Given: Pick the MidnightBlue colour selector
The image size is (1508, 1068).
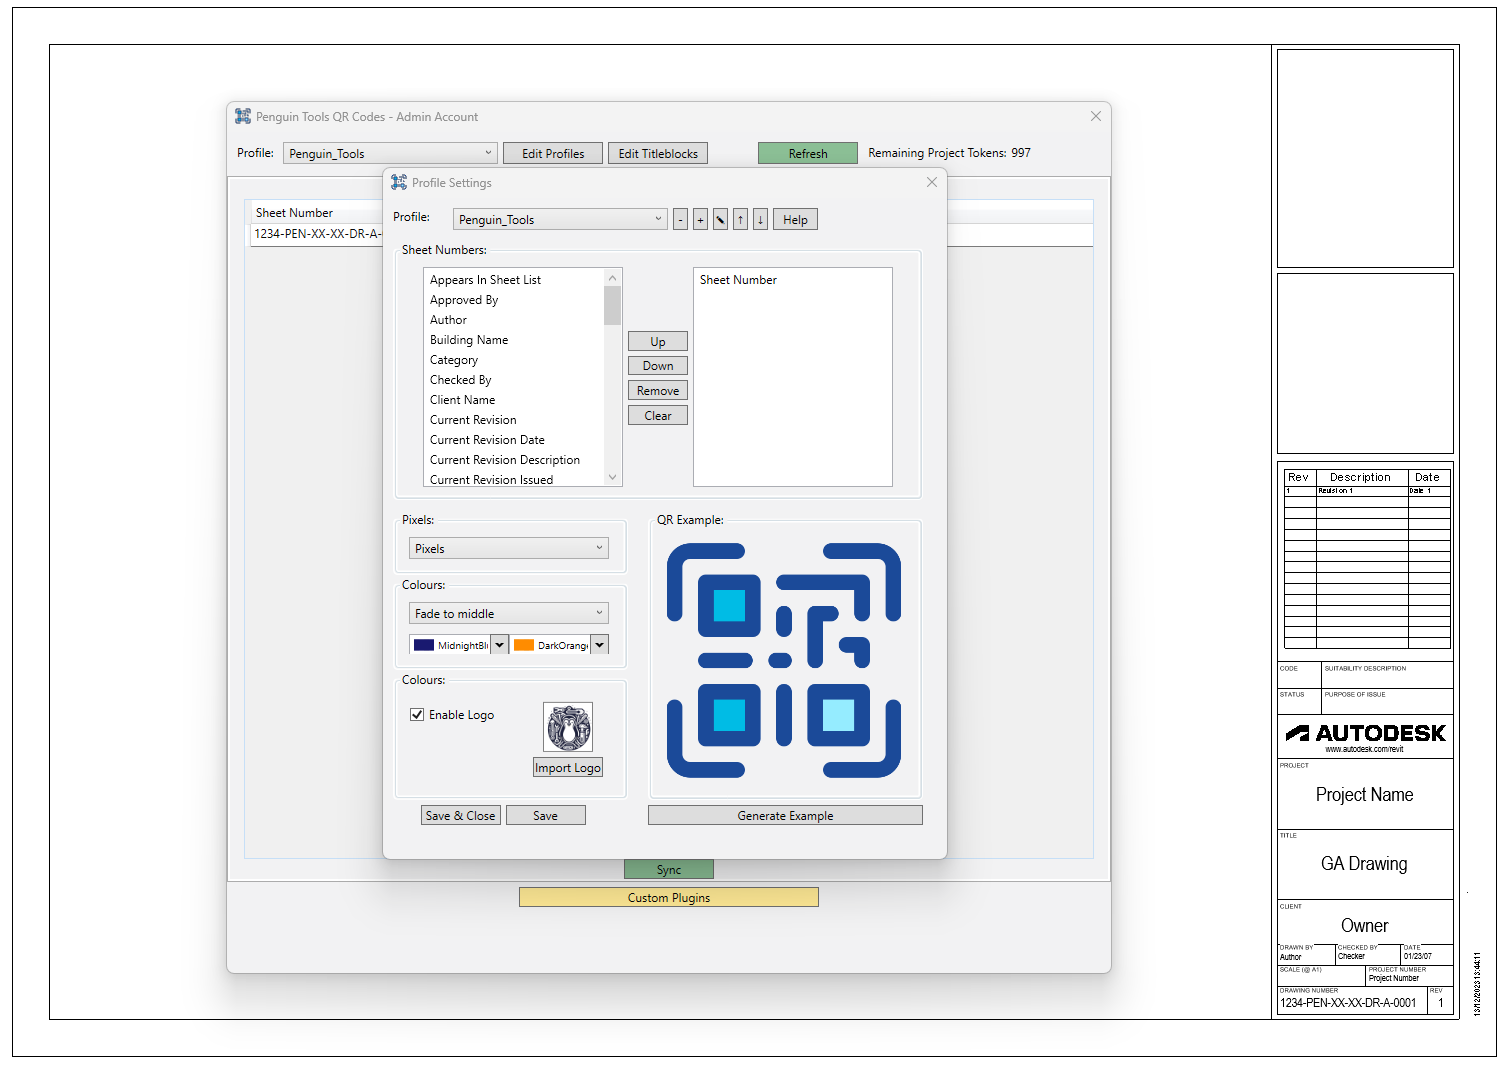Looking at the screenshot, I should [459, 645].
